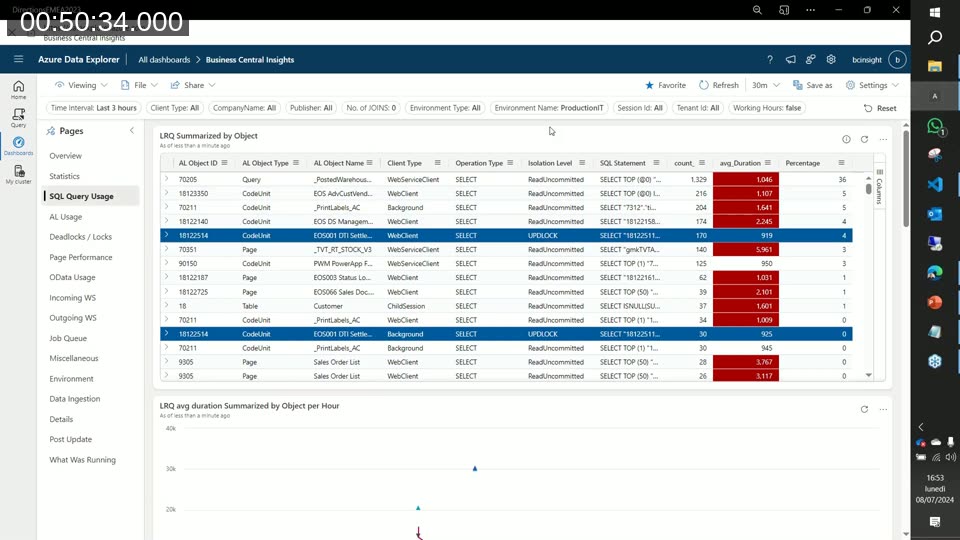Open Client Type column menu

(438, 163)
